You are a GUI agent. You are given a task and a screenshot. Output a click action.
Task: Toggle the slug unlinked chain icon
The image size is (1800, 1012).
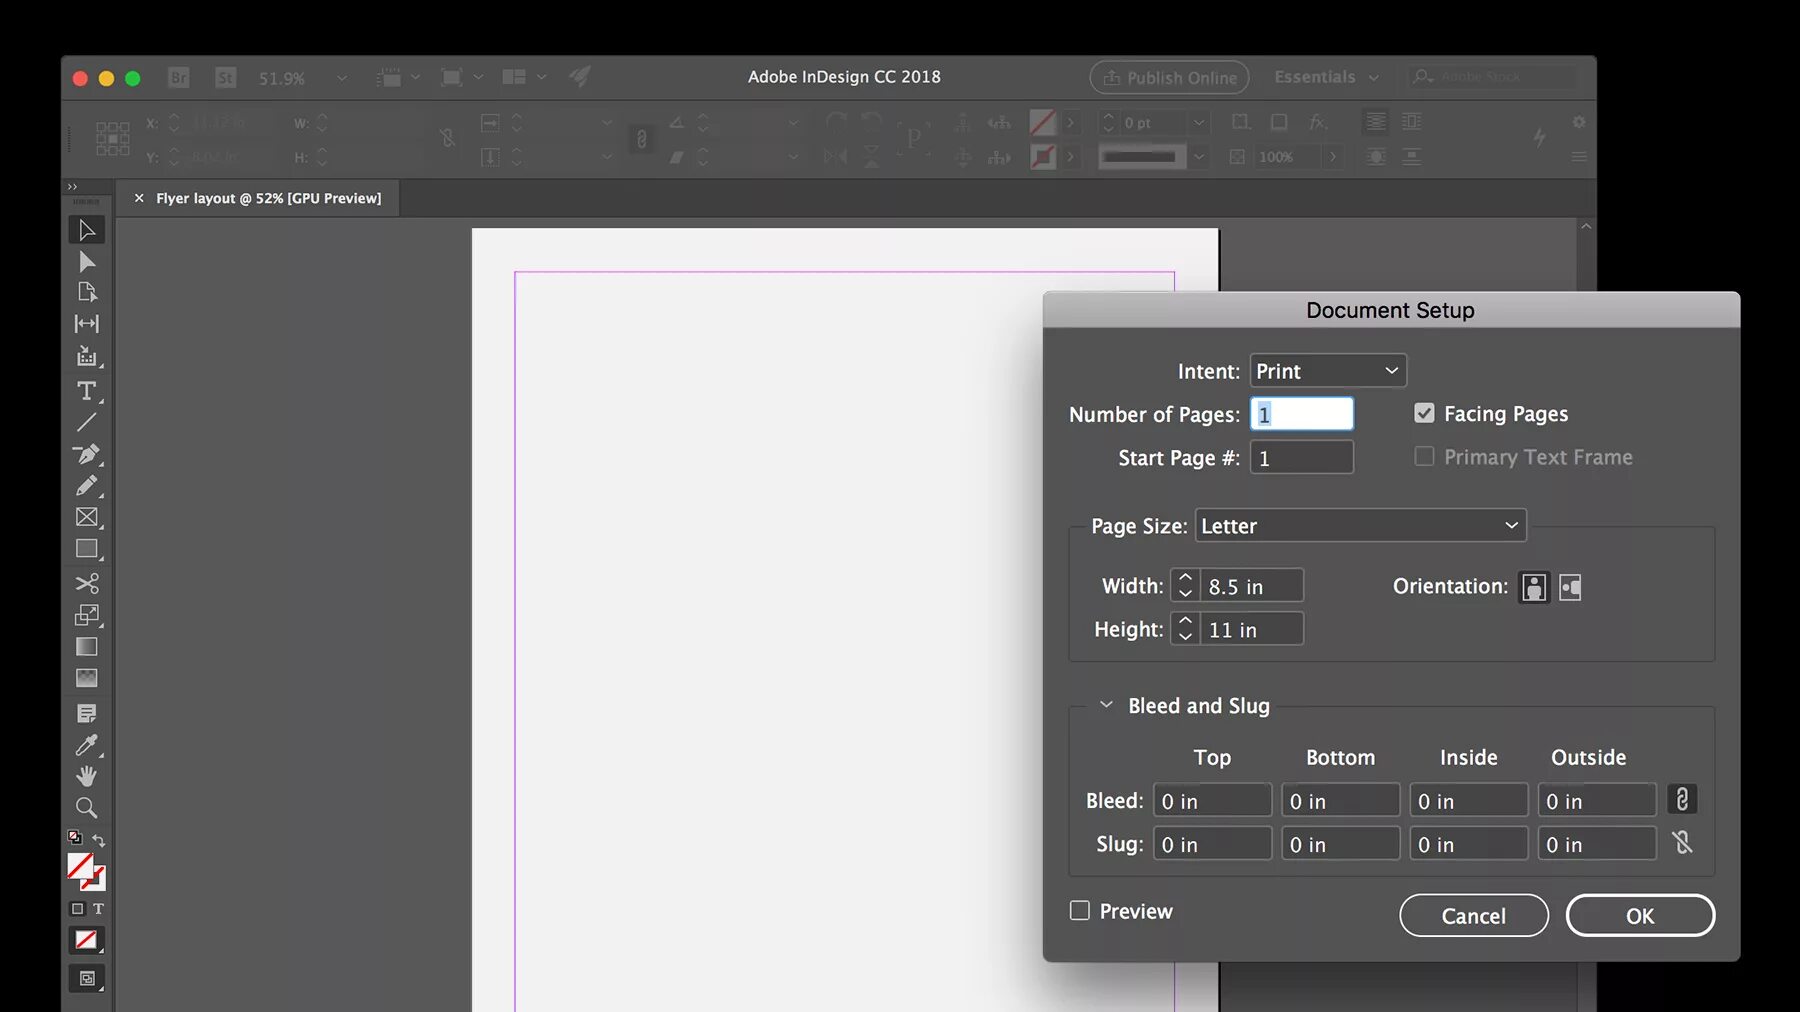click(1682, 843)
